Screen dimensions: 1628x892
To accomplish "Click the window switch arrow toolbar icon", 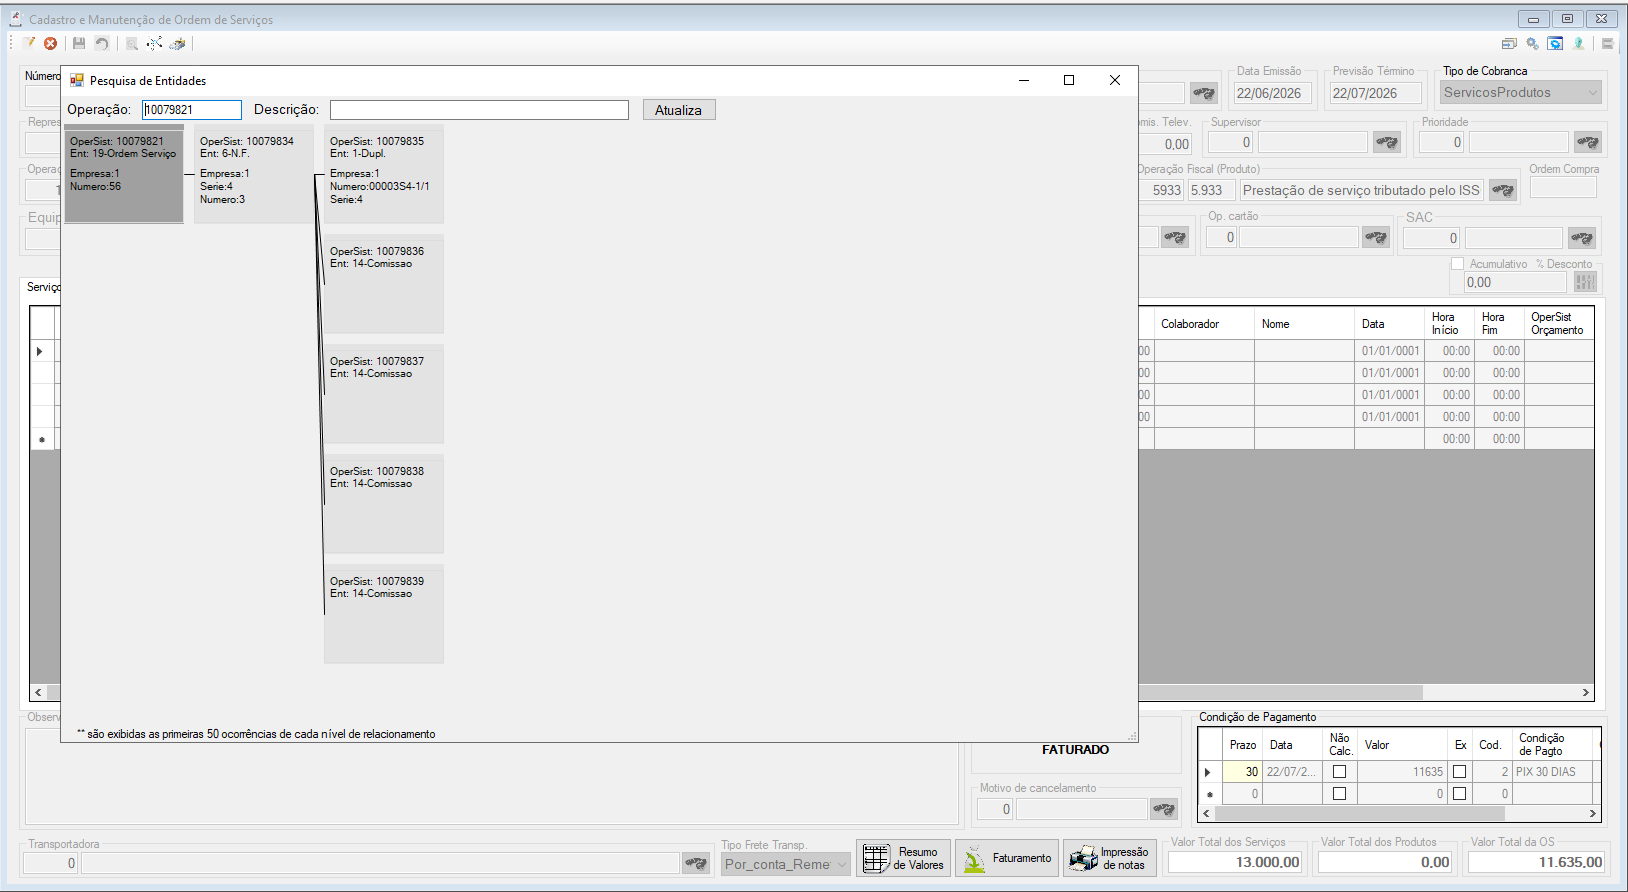I will [1509, 43].
